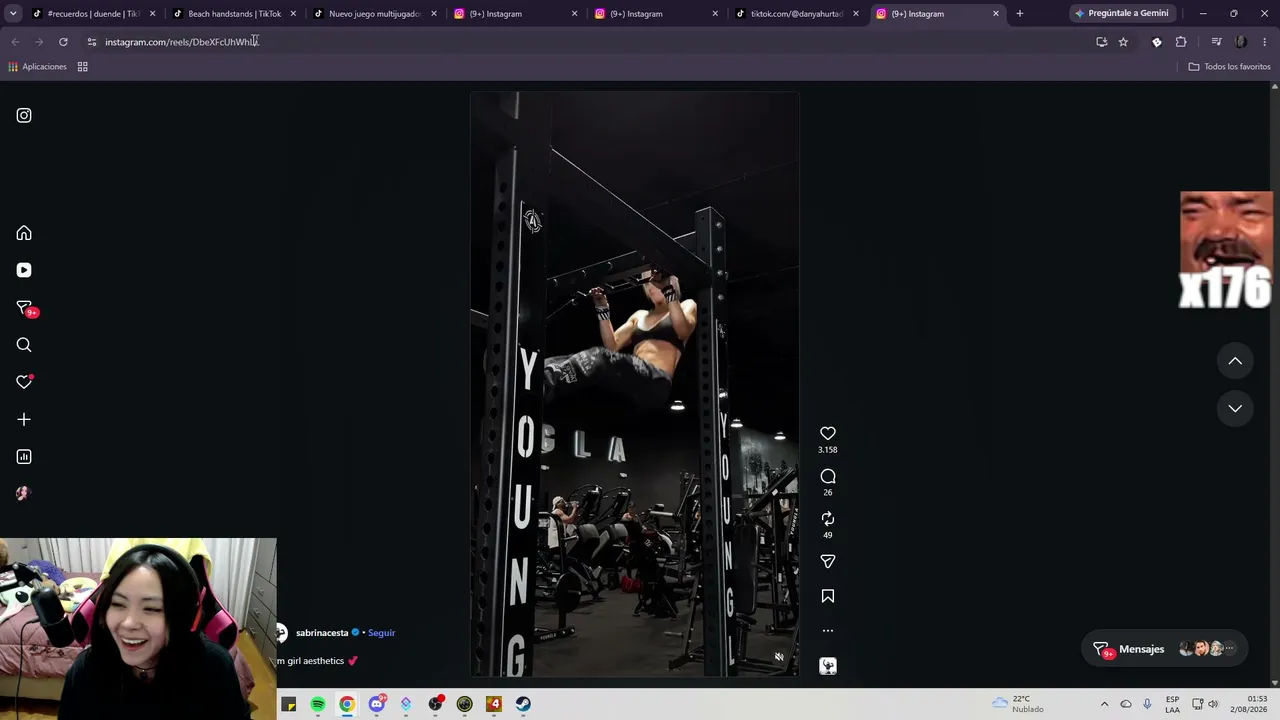Share the reel with the paper plane icon

(828, 561)
